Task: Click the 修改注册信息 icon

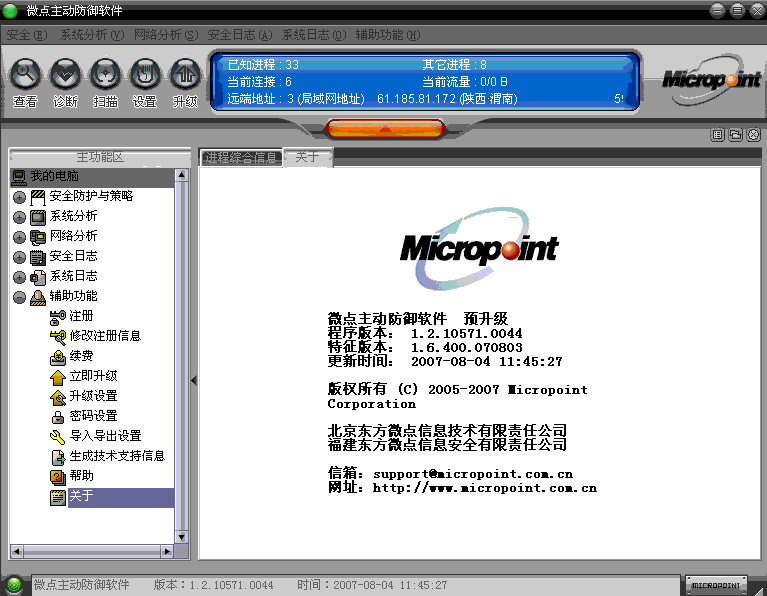Action: coord(58,337)
